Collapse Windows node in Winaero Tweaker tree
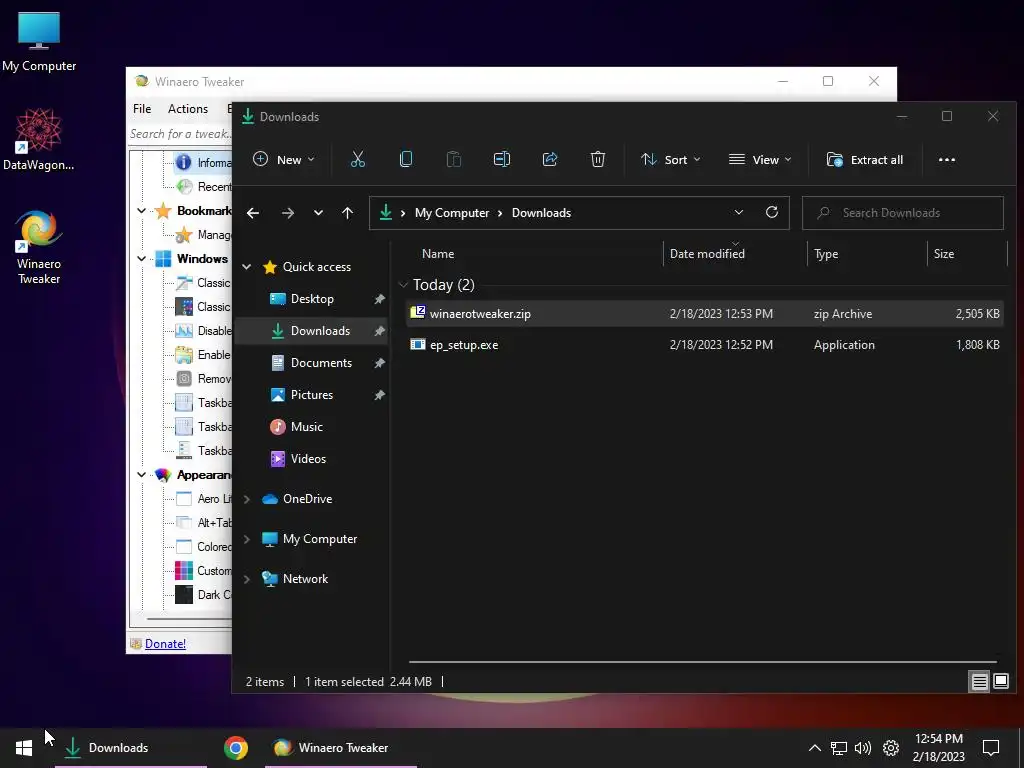The image size is (1024, 768). pyautogui.click(x=141, y=259)
